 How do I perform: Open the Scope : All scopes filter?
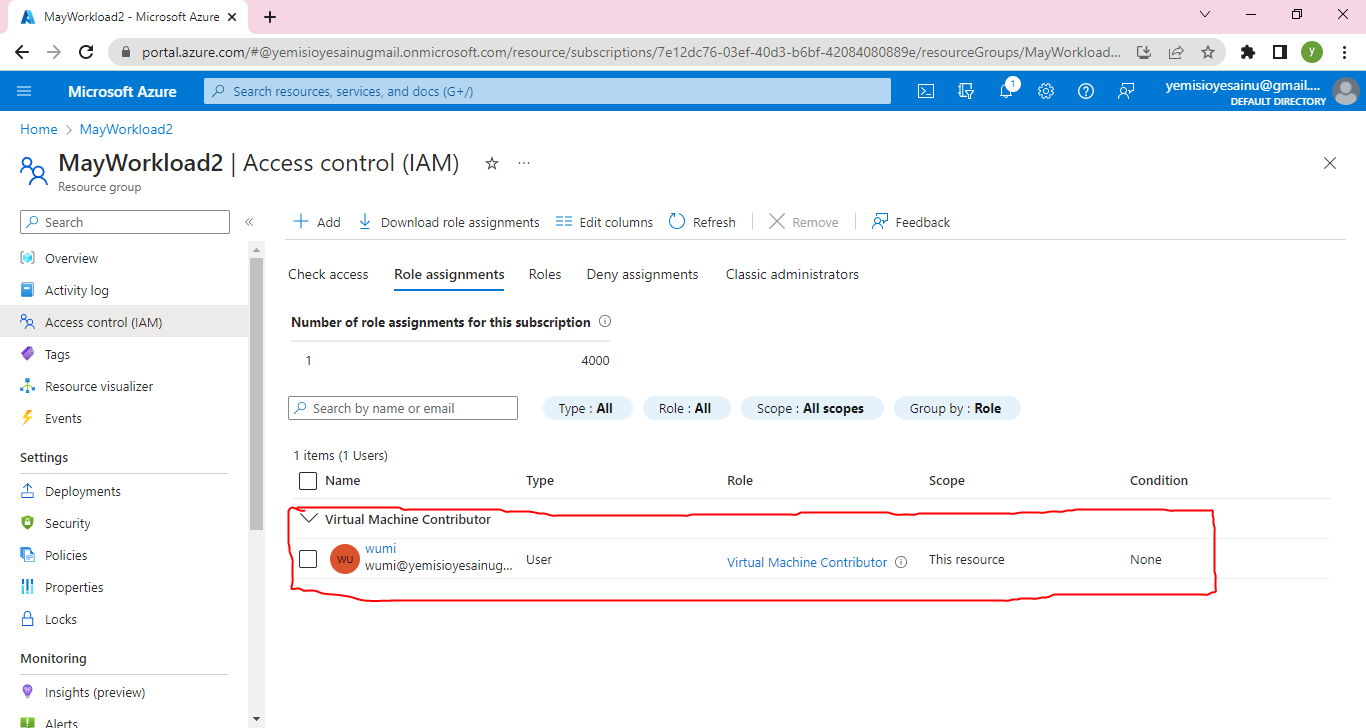click(x=812, y=408)
